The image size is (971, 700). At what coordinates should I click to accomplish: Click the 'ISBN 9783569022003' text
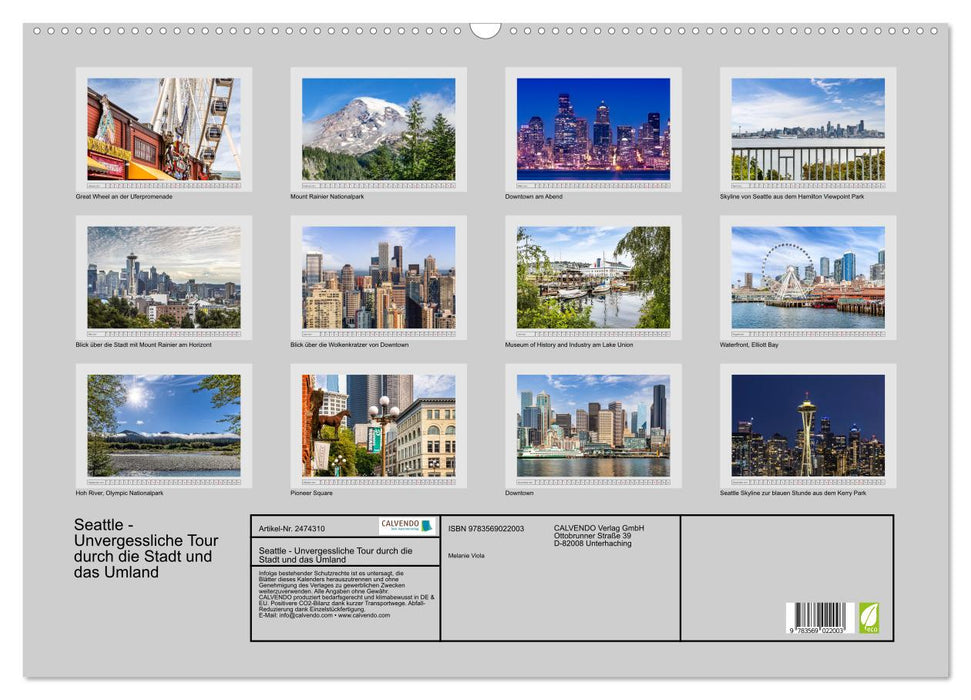click(486, 528)
